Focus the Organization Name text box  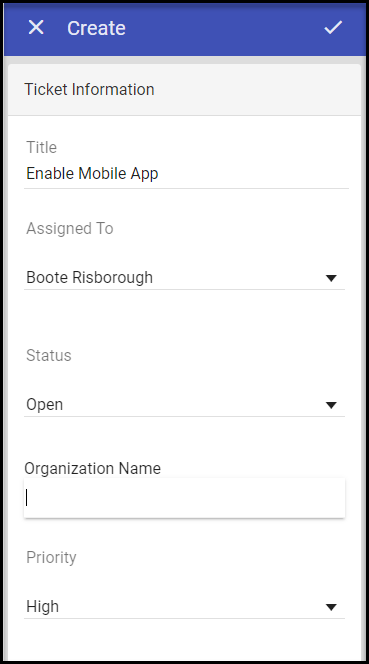[184, 498]
